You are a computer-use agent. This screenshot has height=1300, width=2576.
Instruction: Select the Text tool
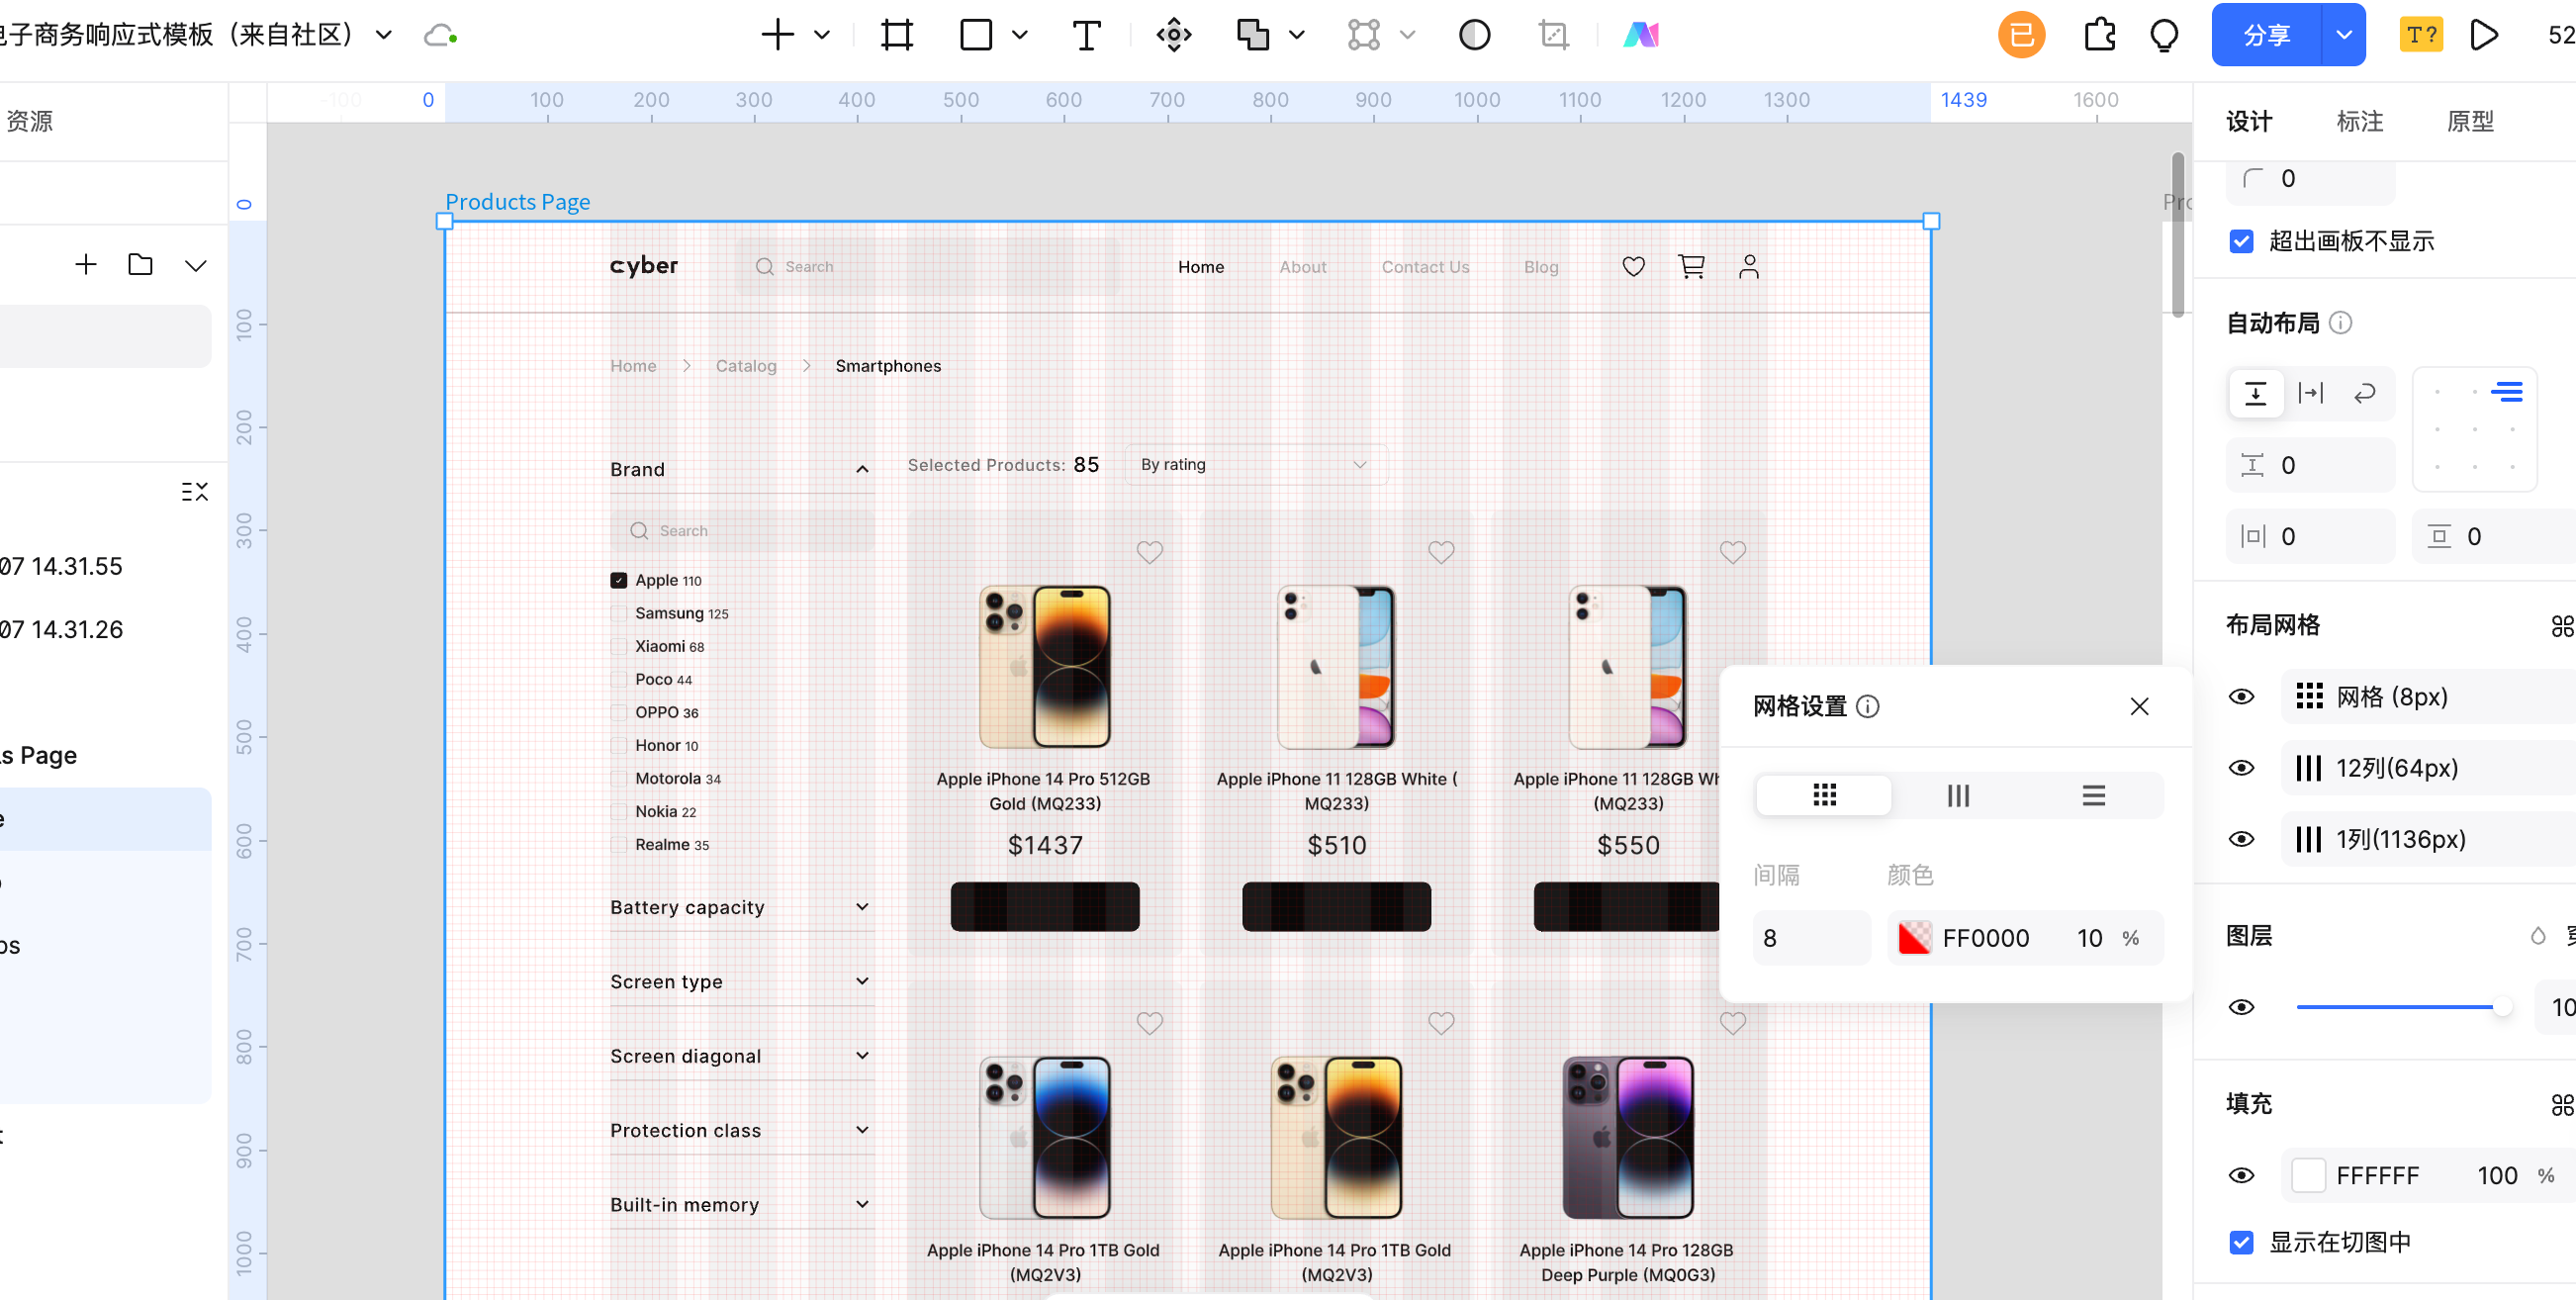pos(1086,36)
